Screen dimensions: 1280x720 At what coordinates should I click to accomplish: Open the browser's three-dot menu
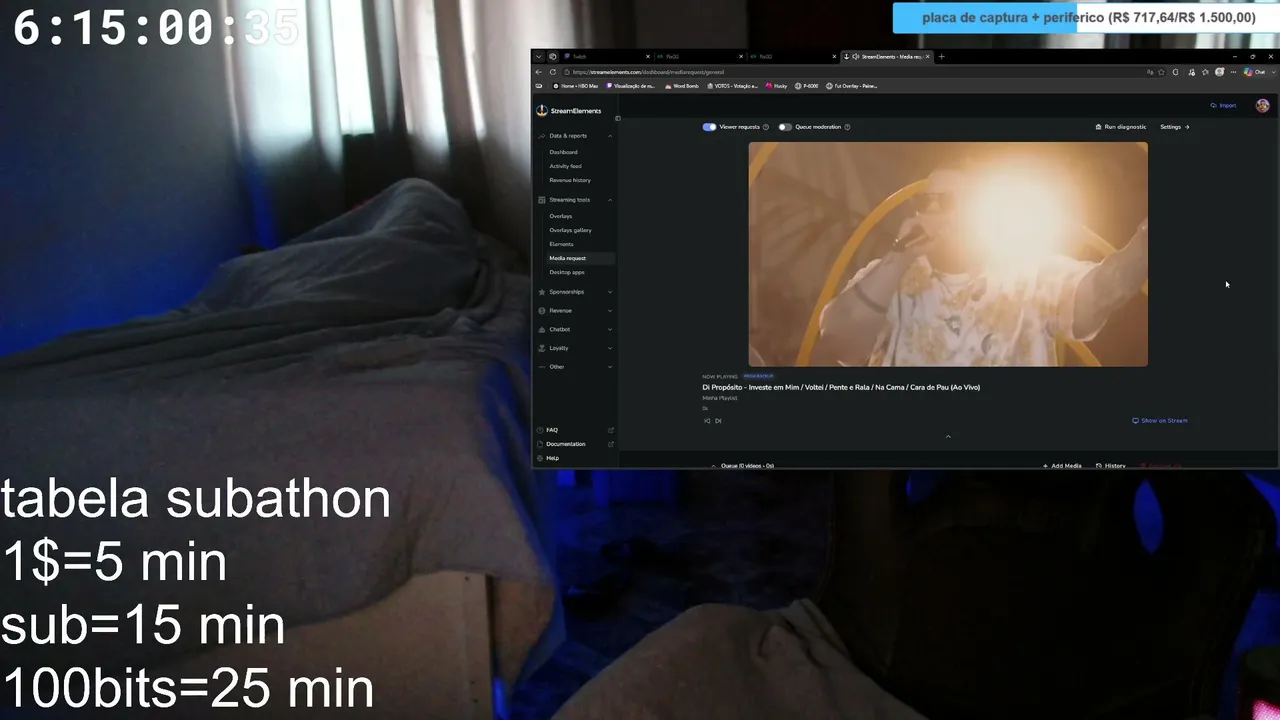point(1234,72)
